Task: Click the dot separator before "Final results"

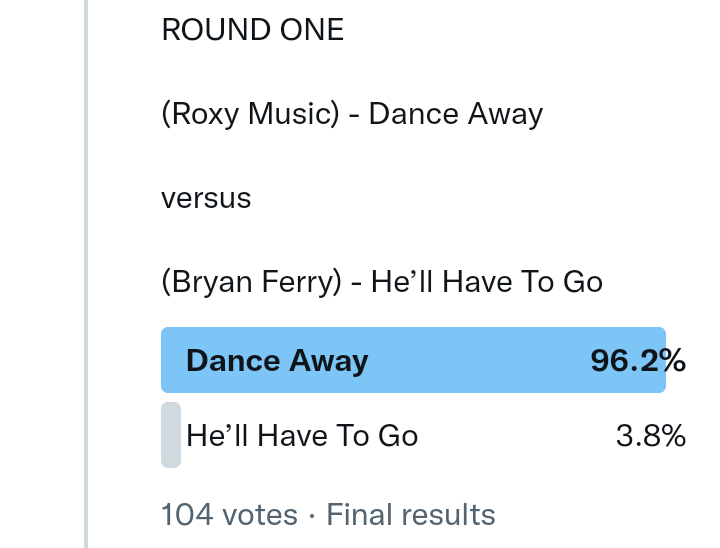Action: [312, 515]
